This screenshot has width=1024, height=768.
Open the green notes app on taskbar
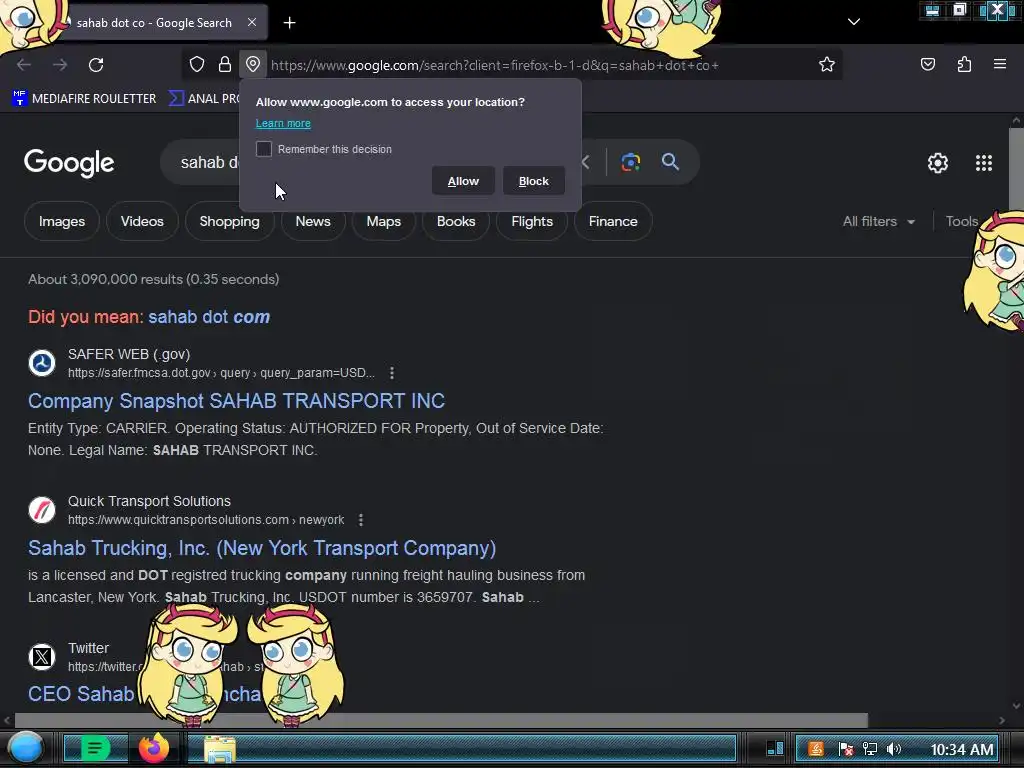click(95, 748)
